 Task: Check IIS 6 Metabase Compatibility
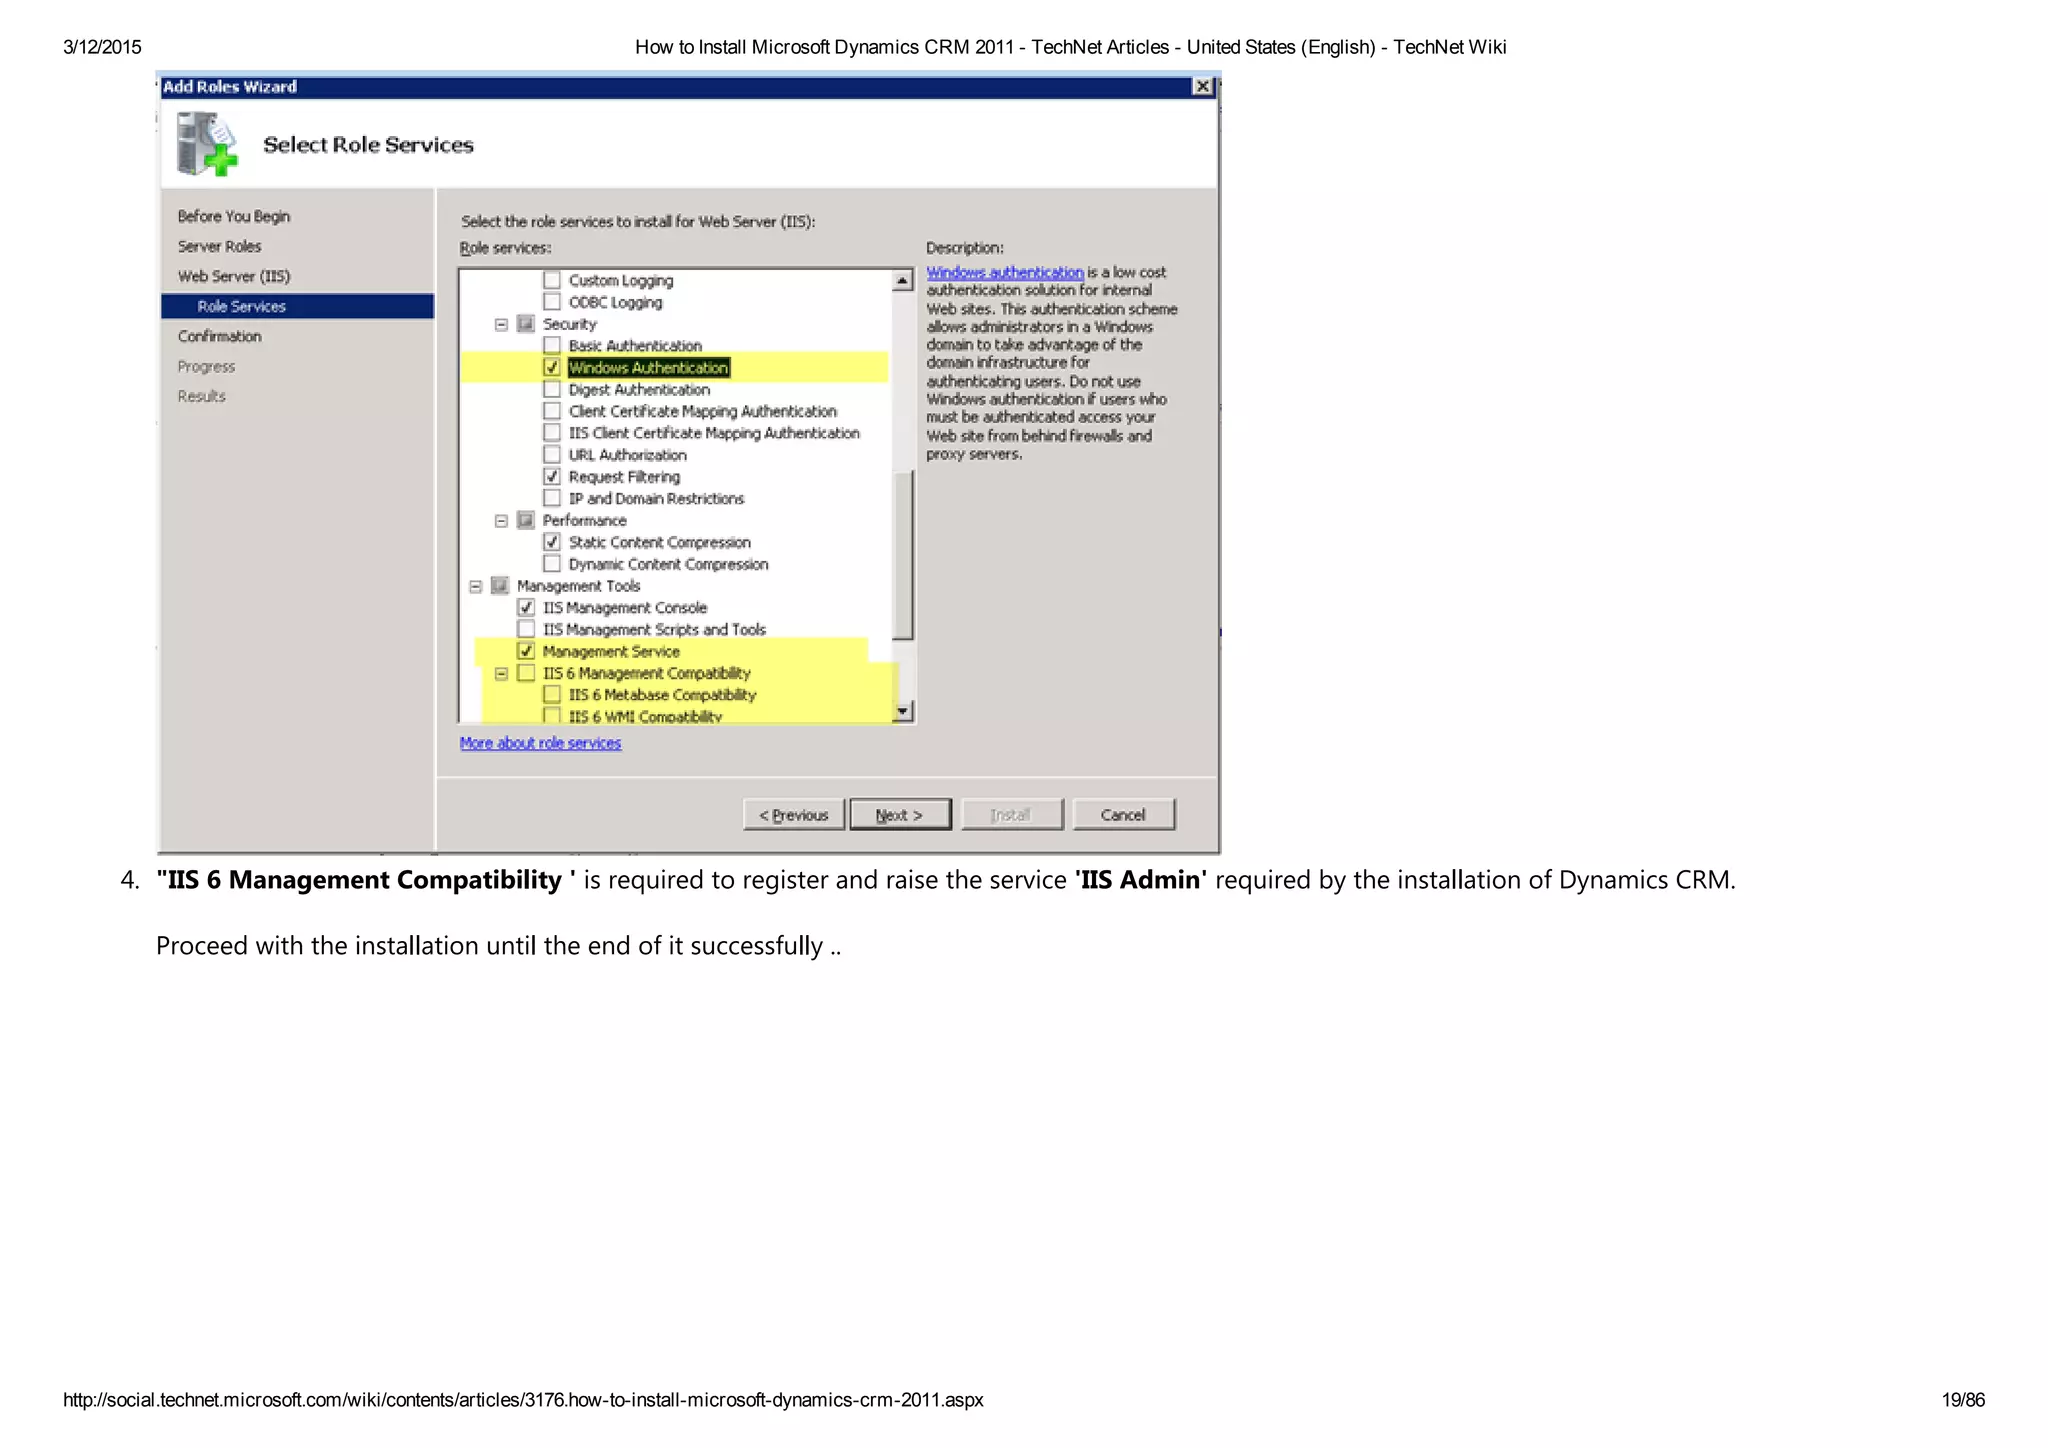[x=552, y=694]
